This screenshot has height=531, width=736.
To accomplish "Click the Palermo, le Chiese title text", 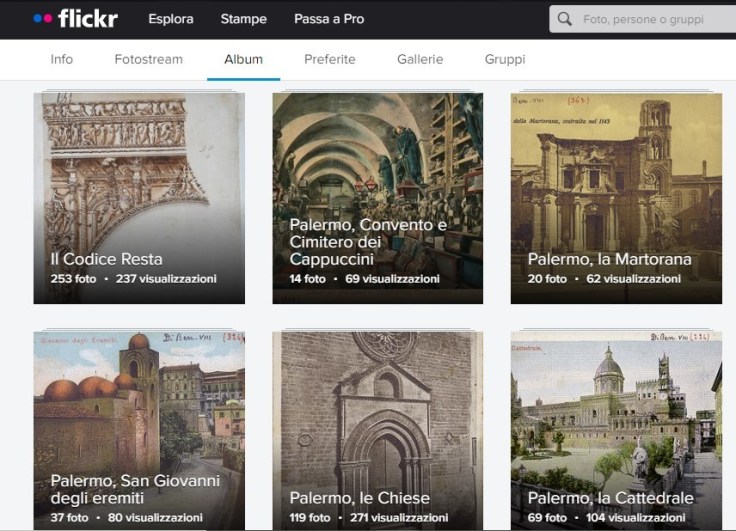I will click(360, 498).
